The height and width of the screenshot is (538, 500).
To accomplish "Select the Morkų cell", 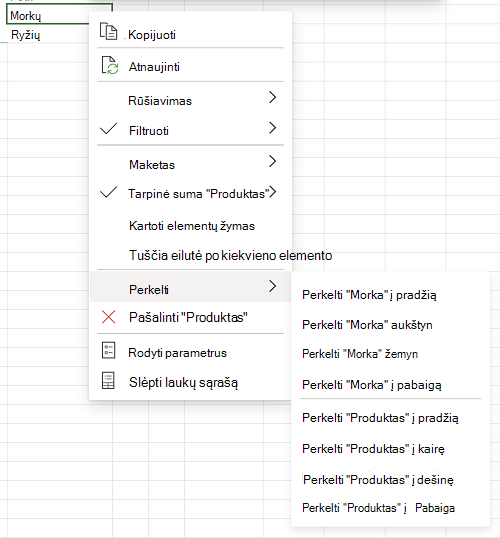I will click(x=48, y=15).
